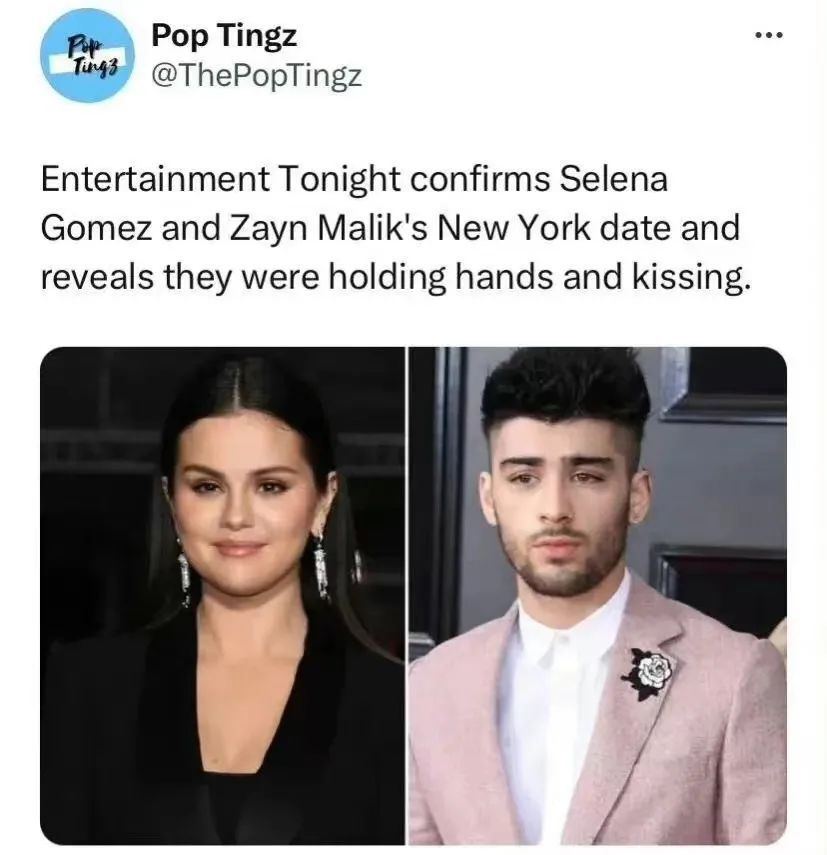Select the "Selena" word in the tweet text
The height and width of the screenshot is (855, 827).
pyautogui.click(x=613, y=179)
